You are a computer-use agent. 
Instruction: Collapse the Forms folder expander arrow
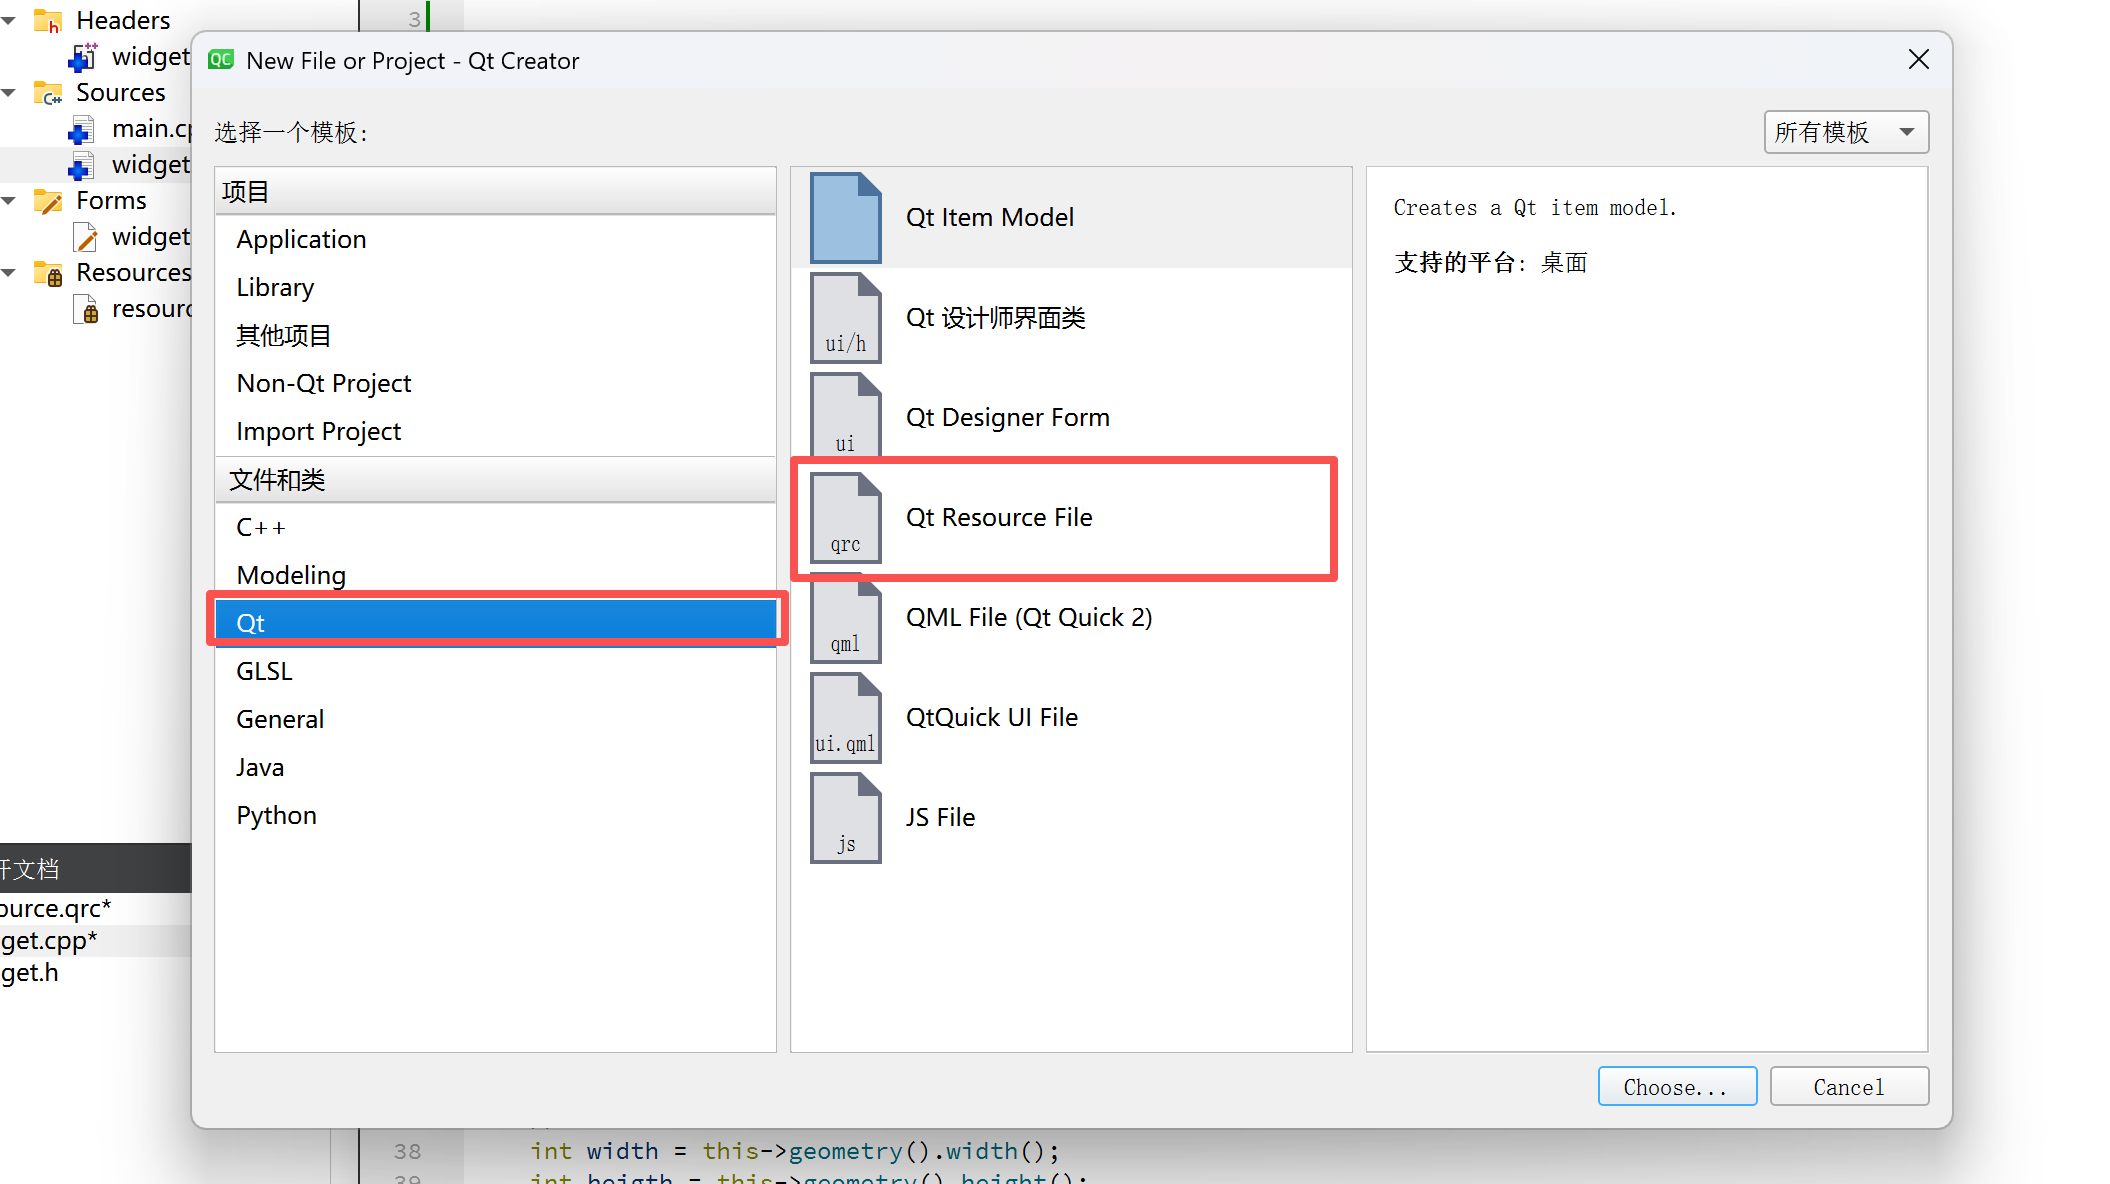click(x=9, y=200)
